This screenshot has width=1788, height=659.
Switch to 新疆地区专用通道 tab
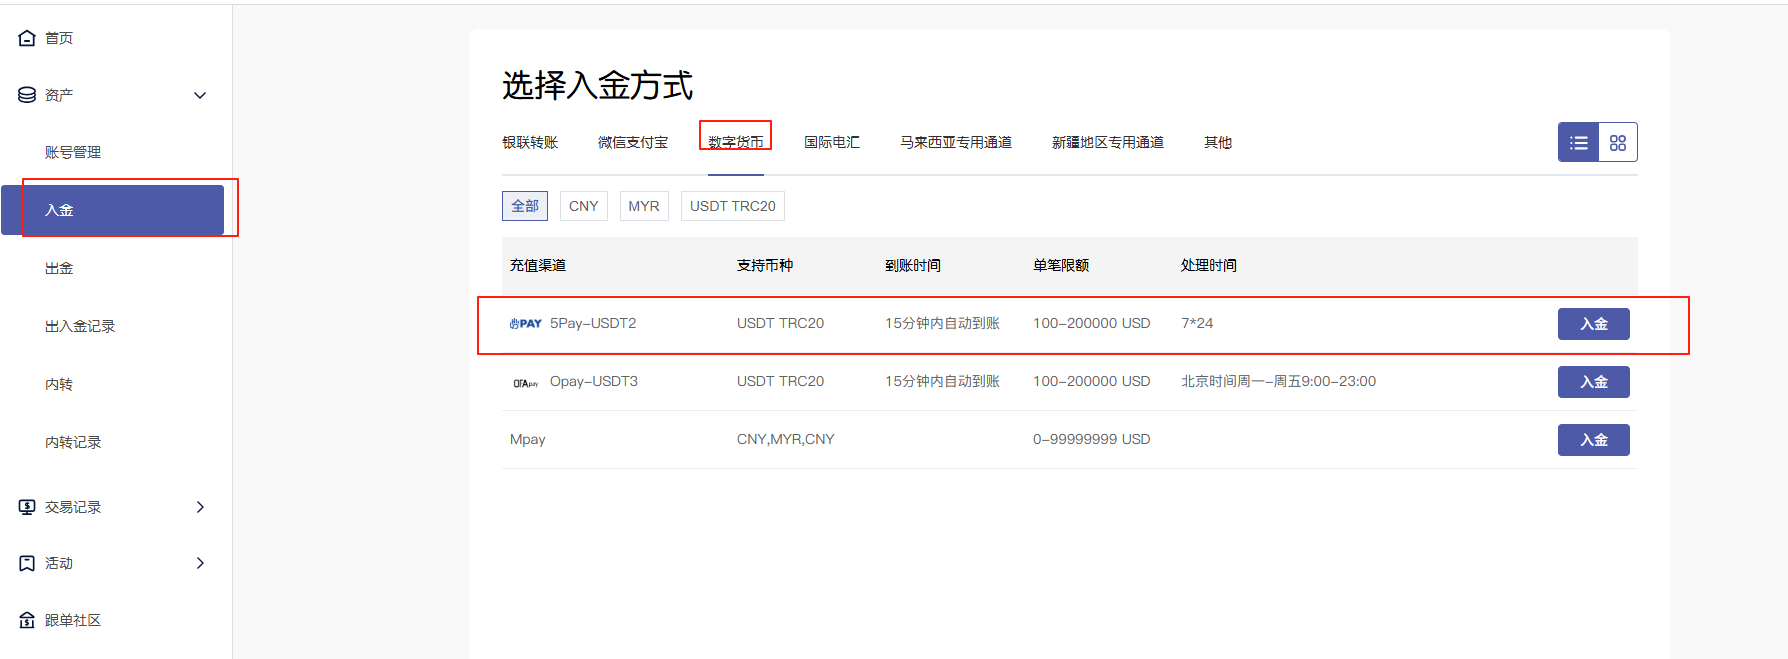(1108, 142)
